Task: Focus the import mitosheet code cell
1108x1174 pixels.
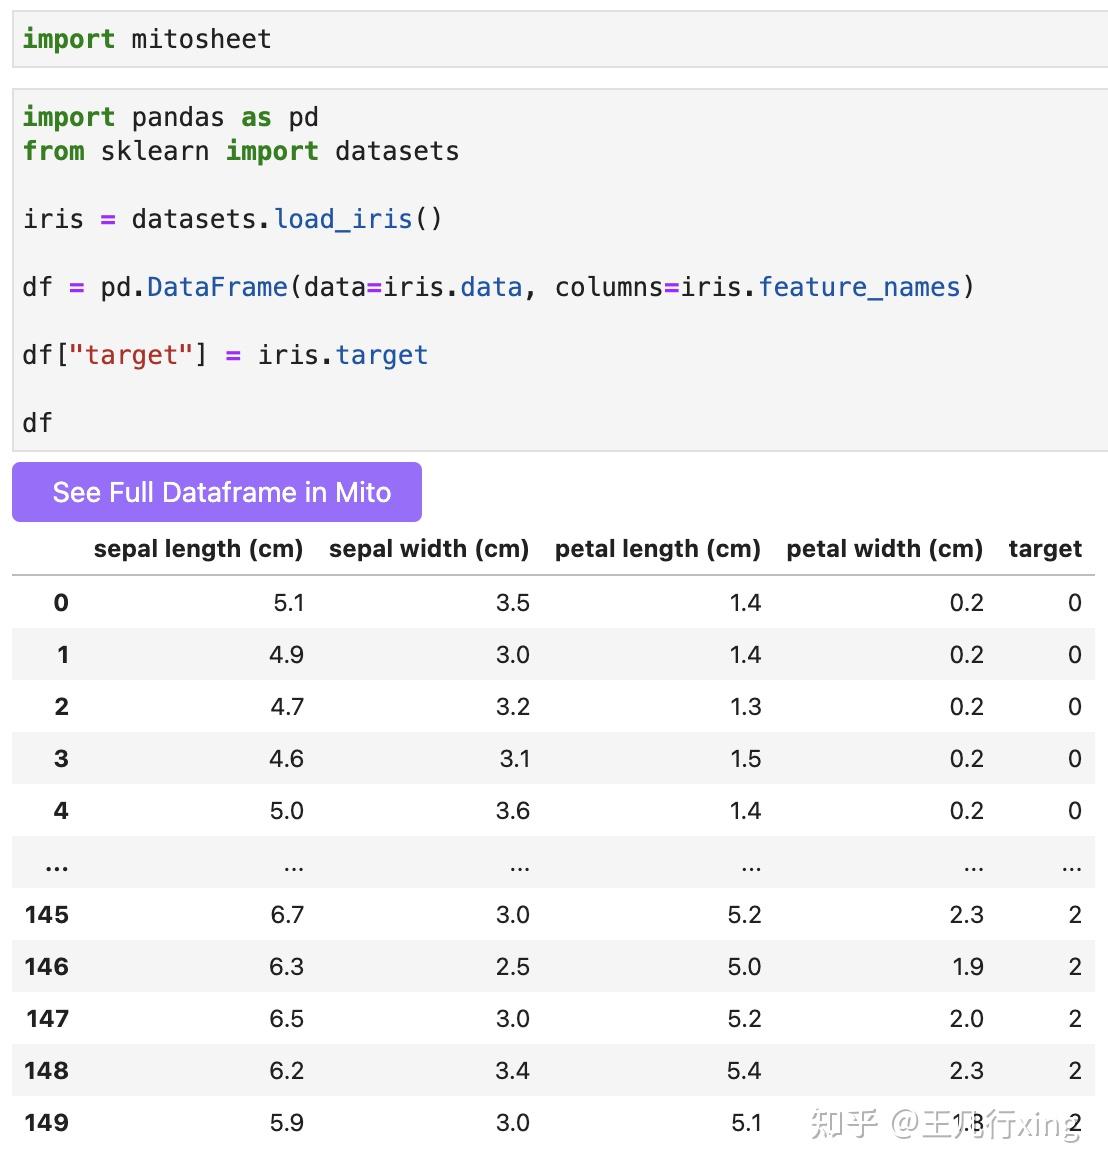Action: click(560, 39)
